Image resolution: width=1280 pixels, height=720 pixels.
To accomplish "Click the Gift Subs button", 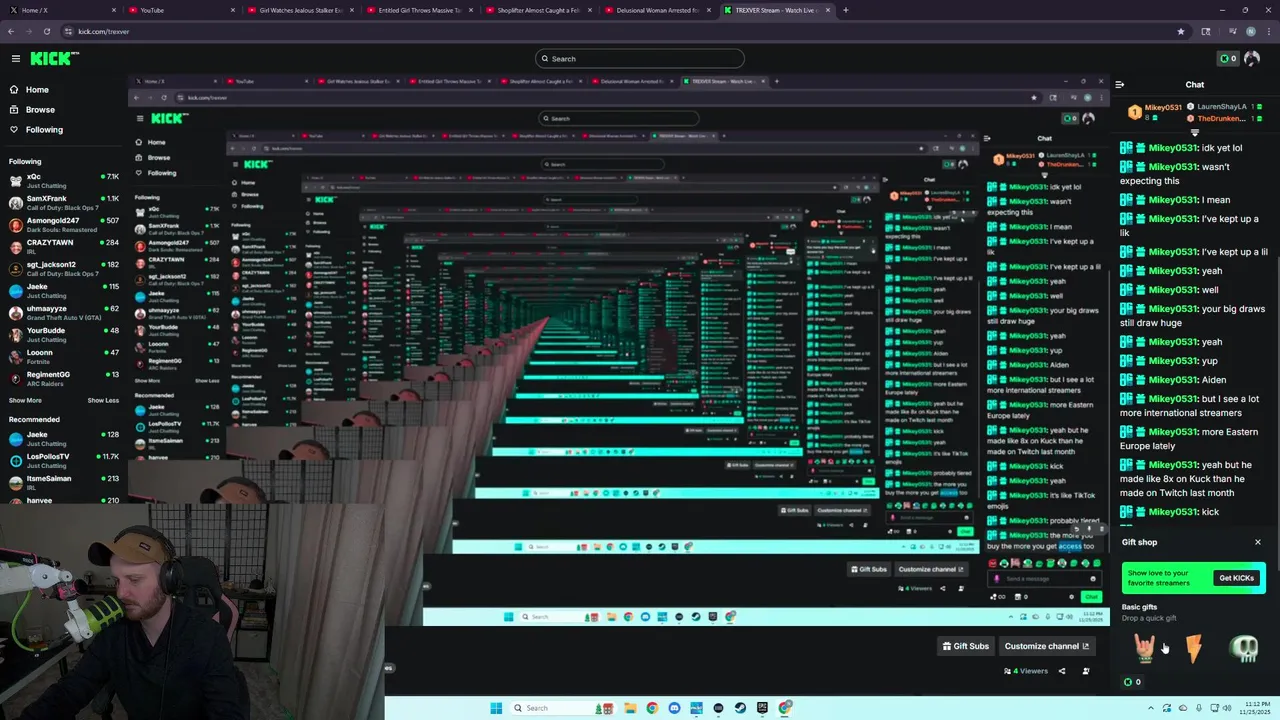I will tap(966, 646).
